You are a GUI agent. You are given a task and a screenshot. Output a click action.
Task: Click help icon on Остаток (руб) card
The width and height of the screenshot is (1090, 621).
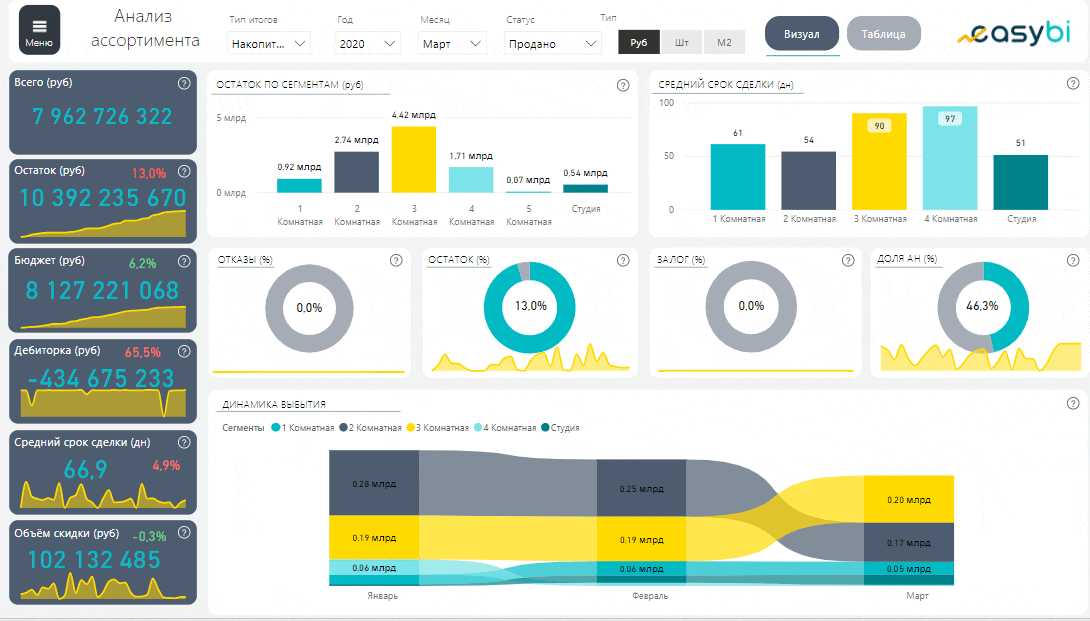(x=184, y=171)
